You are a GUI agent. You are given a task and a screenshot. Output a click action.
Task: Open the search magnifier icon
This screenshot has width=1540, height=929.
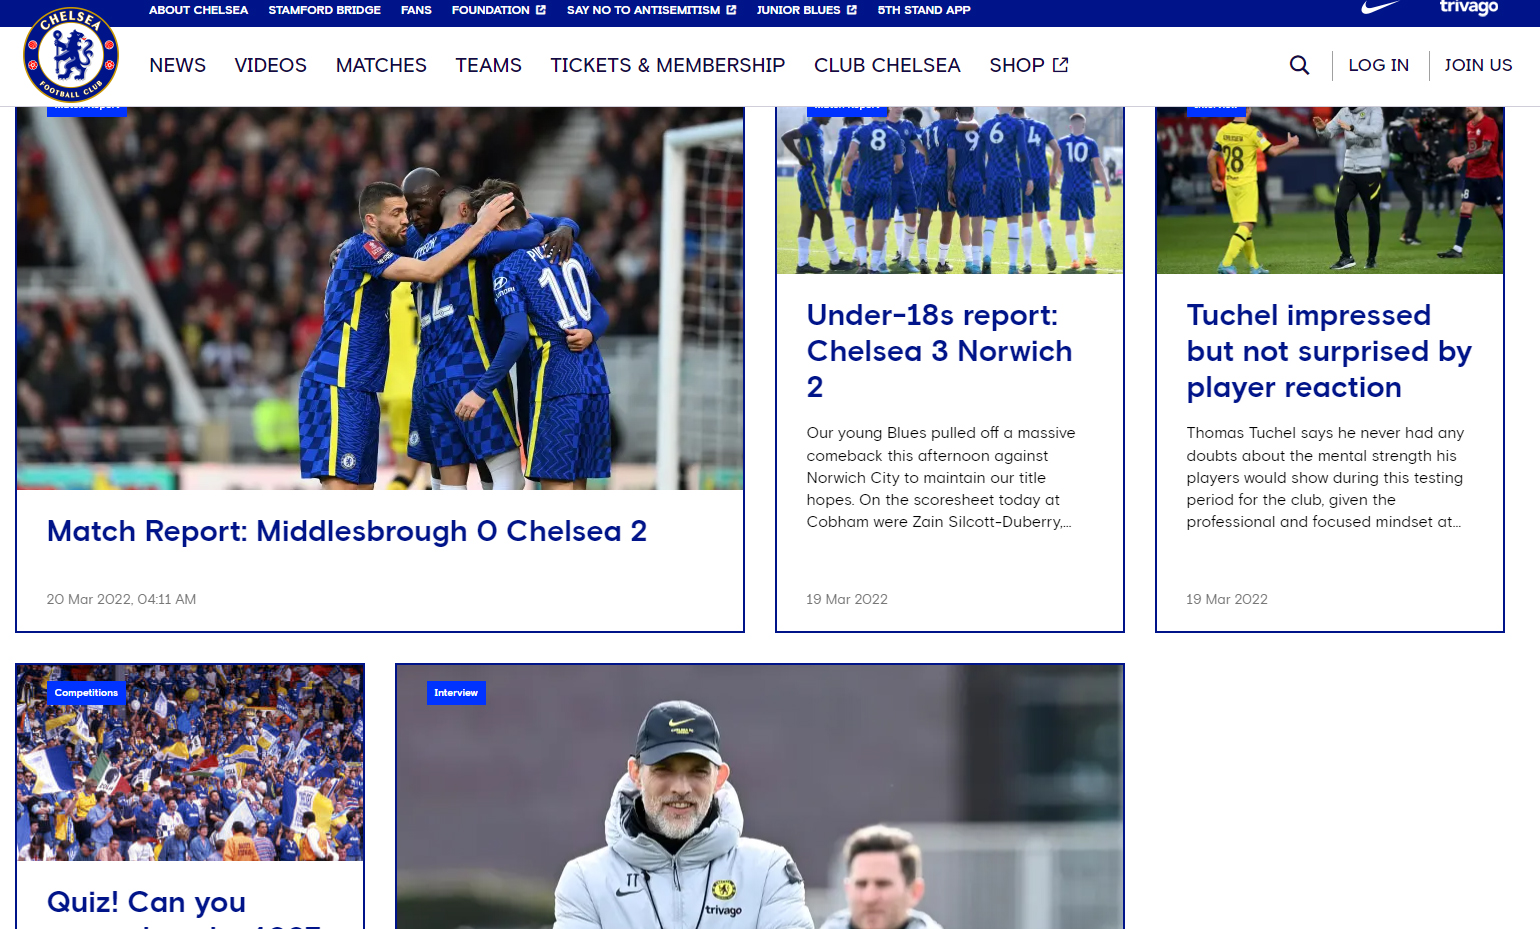[1299, 65]
